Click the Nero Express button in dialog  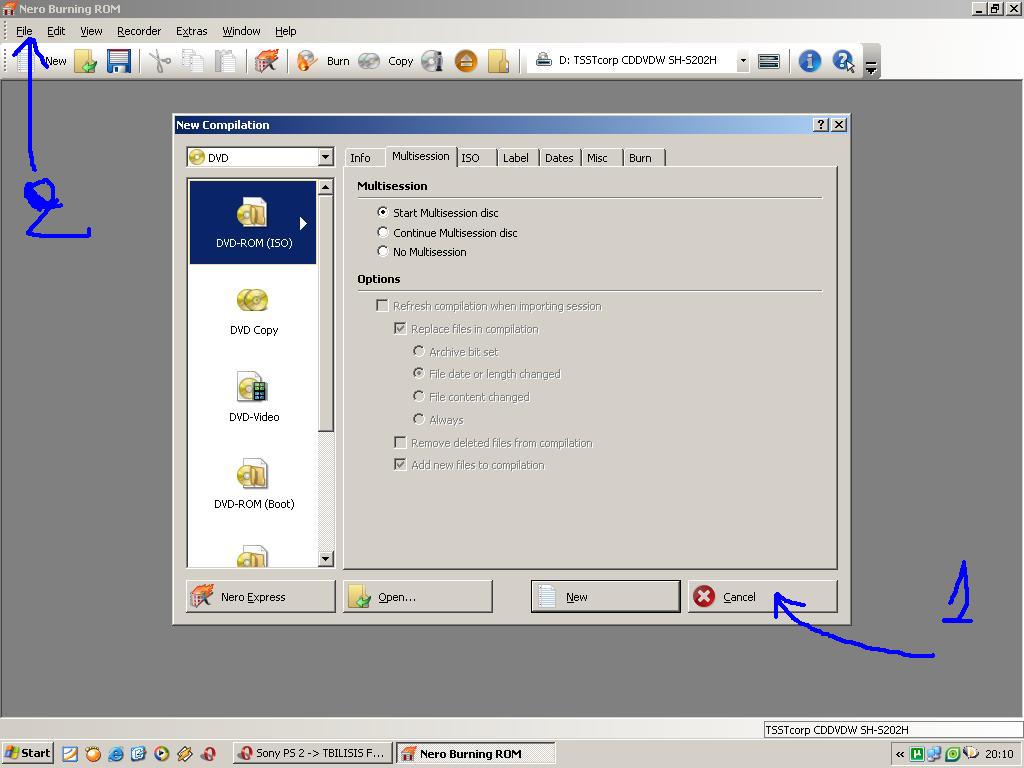coord(261,596)
